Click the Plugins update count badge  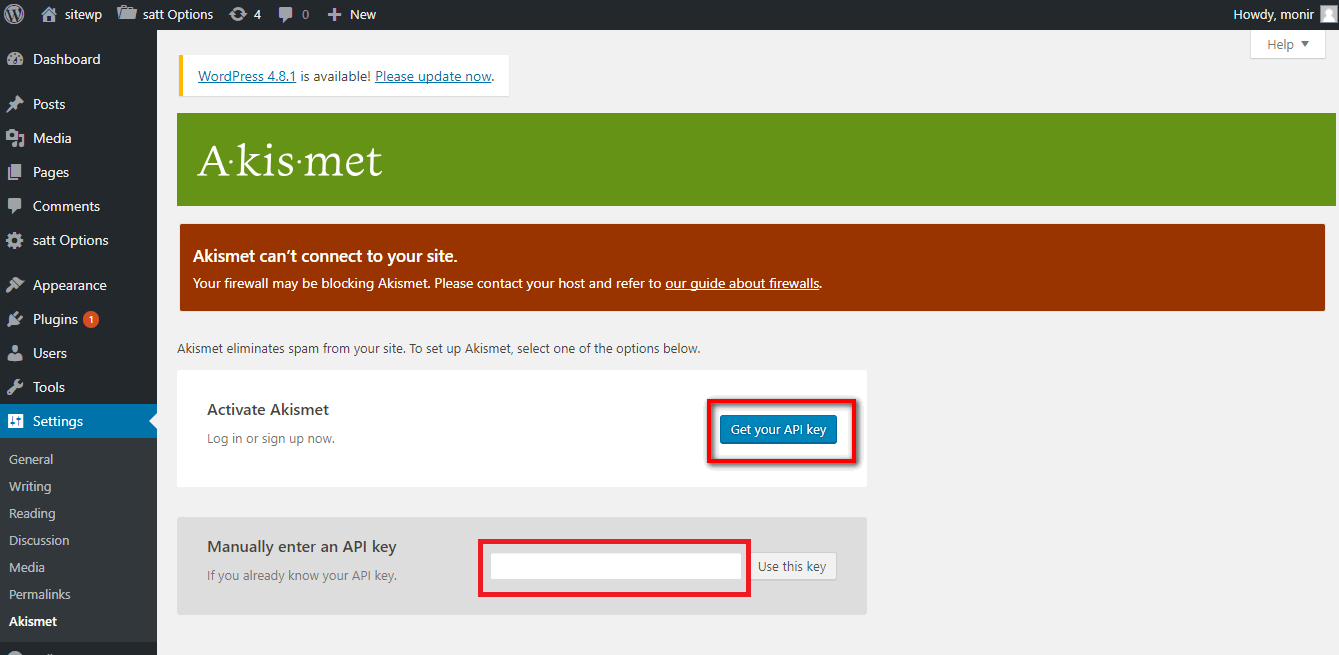tap(91, 320)
